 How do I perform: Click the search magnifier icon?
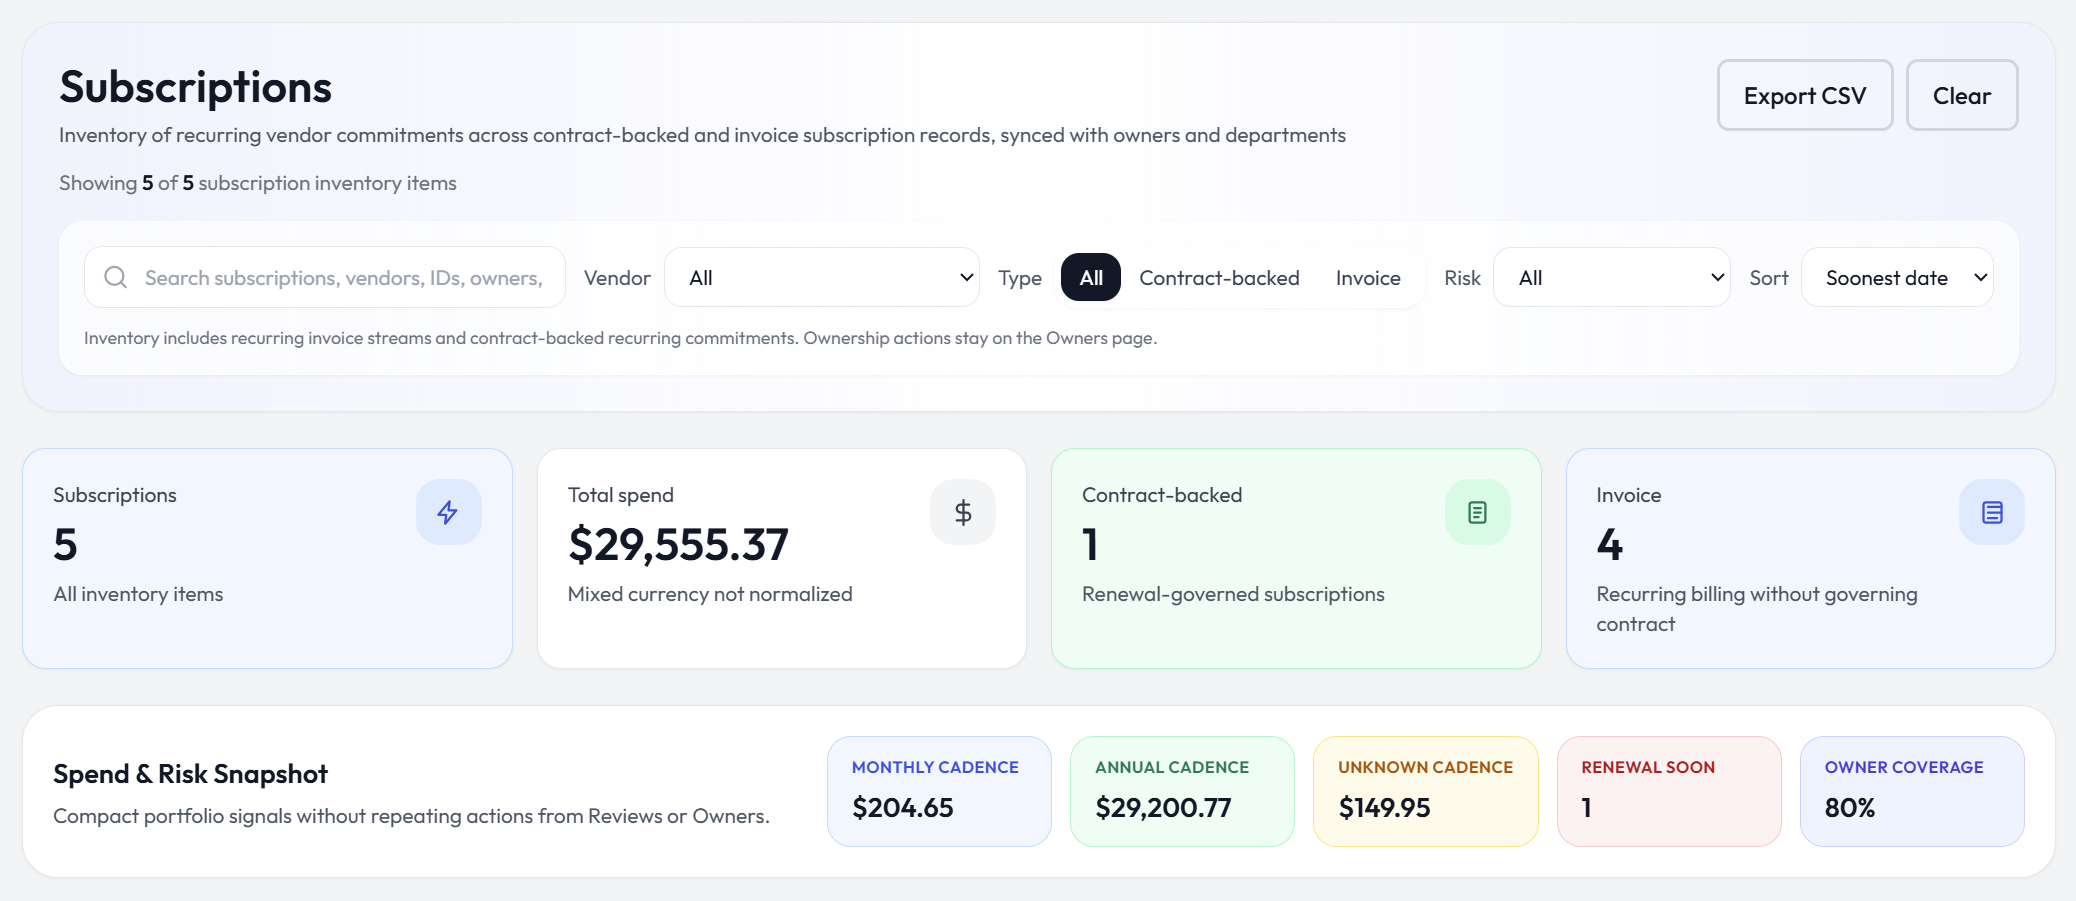(116, 277)
